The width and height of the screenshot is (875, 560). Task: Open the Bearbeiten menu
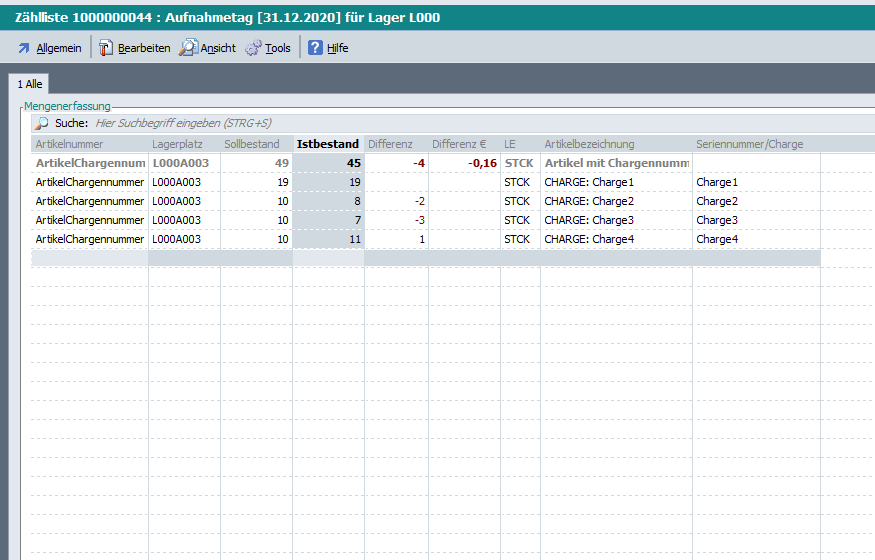point(144,48)
